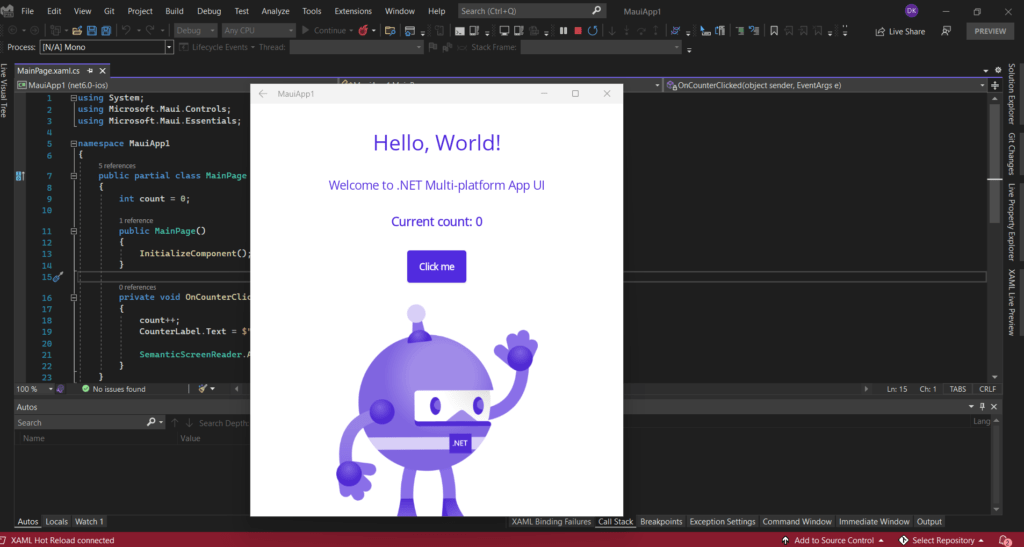The height and width of the screenshot is (547, 1024).
Task: Open the Thread dropdown
Action: coord(356,47)
